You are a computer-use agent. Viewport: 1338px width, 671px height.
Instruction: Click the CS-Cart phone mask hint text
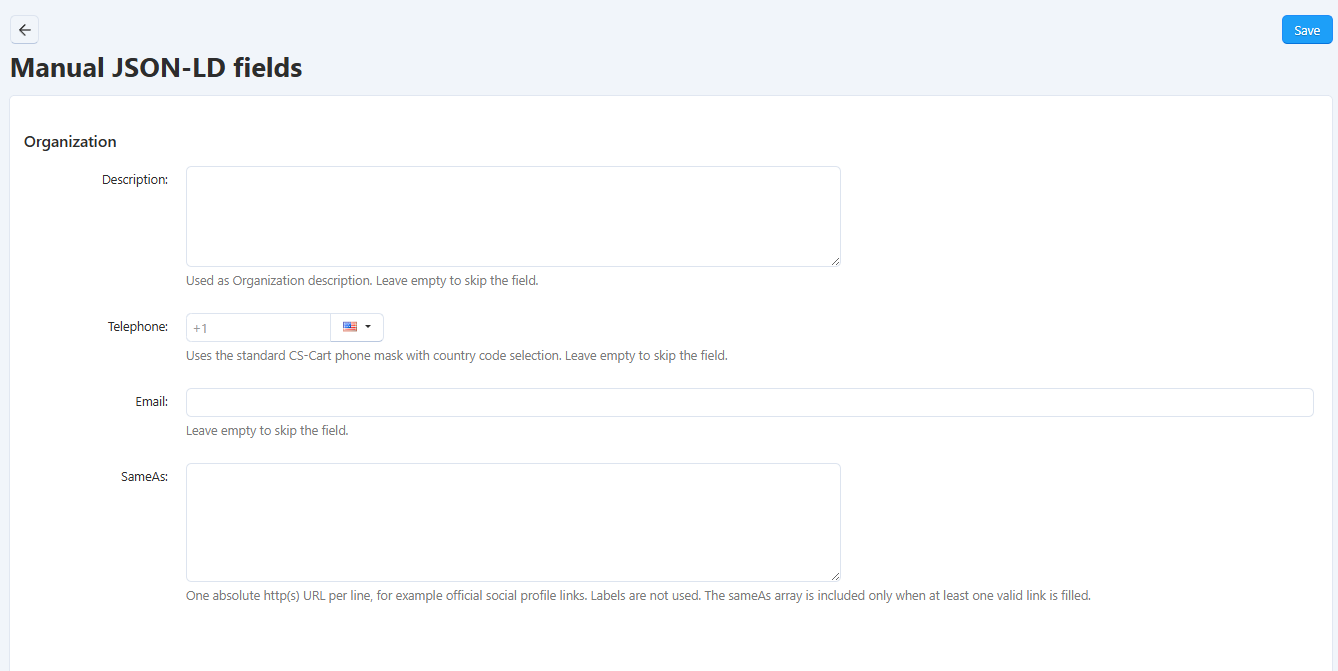tap(456, 356)
